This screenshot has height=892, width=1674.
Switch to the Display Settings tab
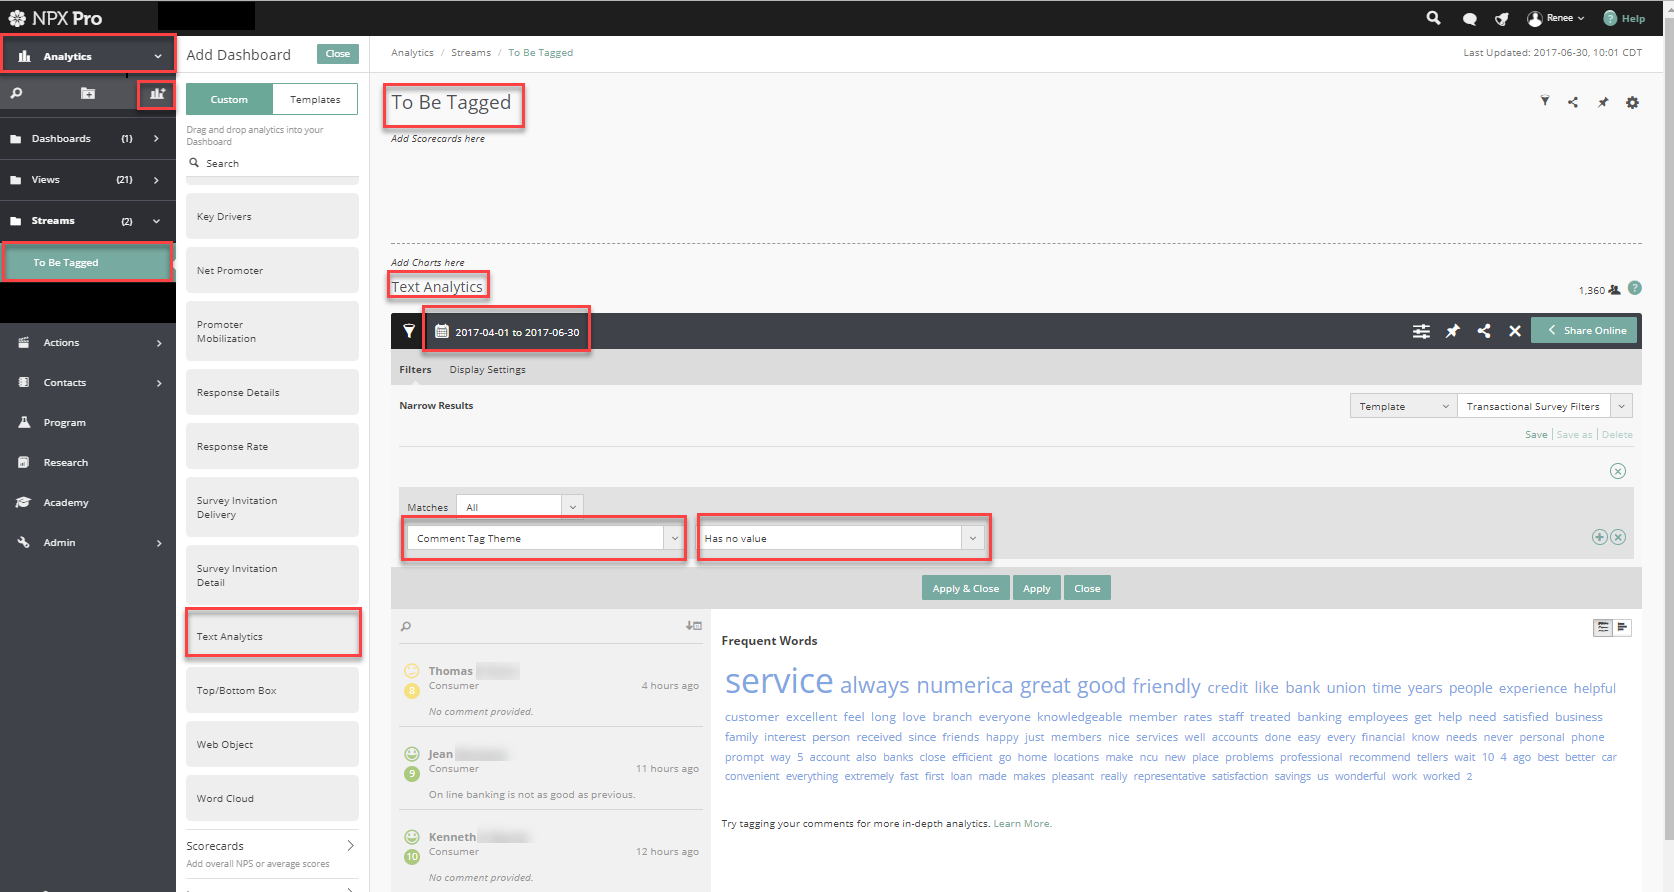[x=487, y=370]
